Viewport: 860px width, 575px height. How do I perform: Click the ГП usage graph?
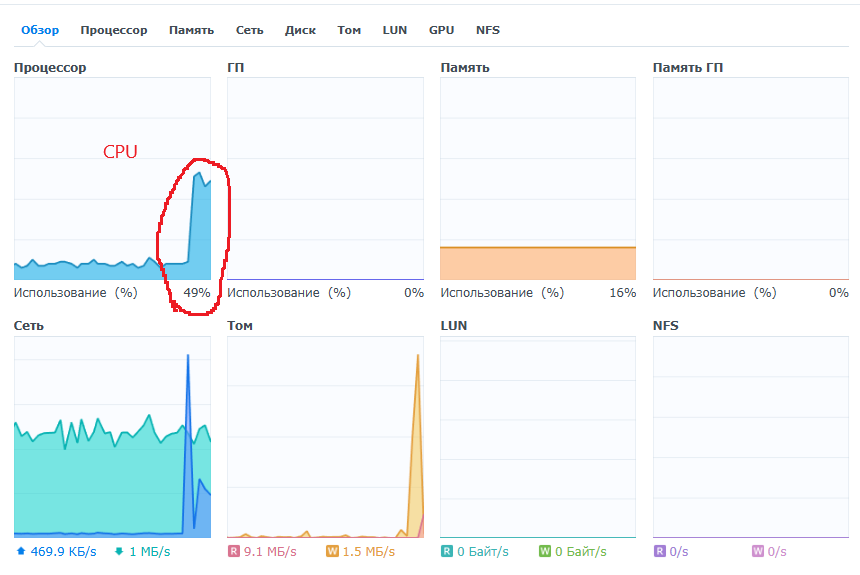[325, 179]
